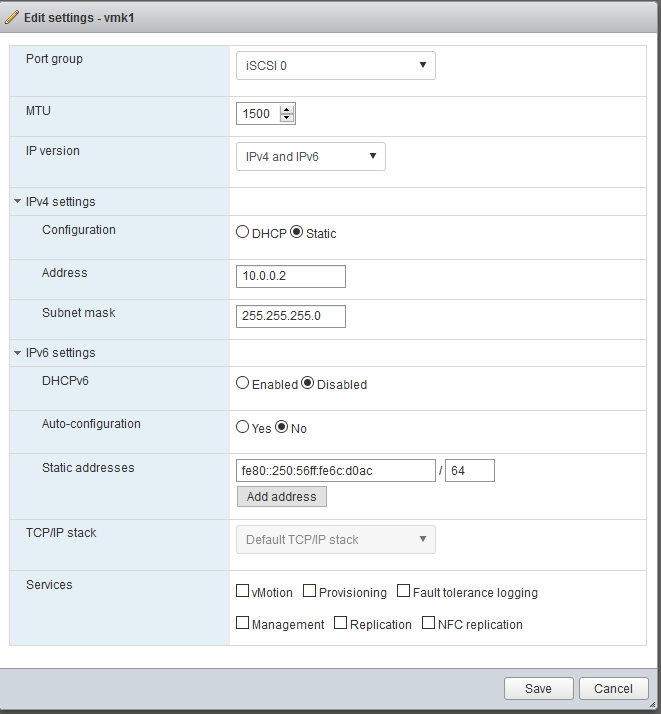
Task: Enable the Management service checkbox
Action: [242, 622]
